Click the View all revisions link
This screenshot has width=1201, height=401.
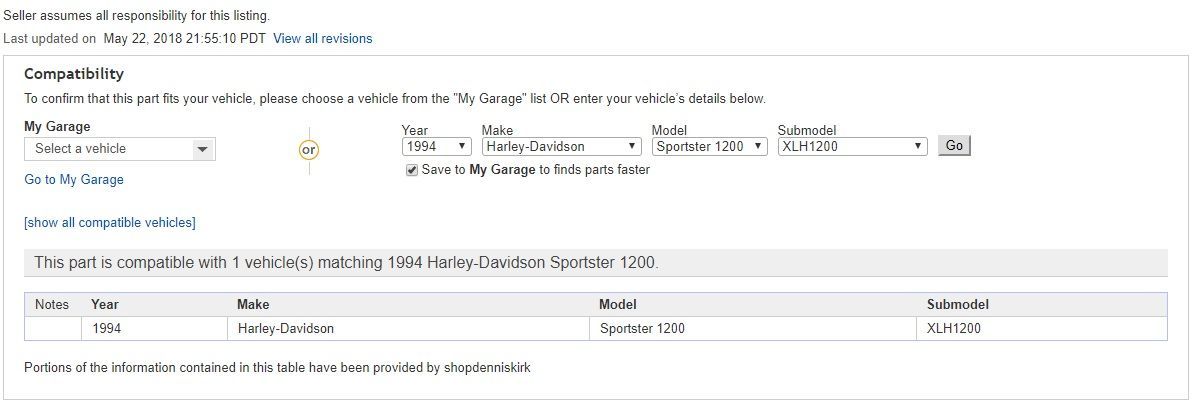(322, 39)
